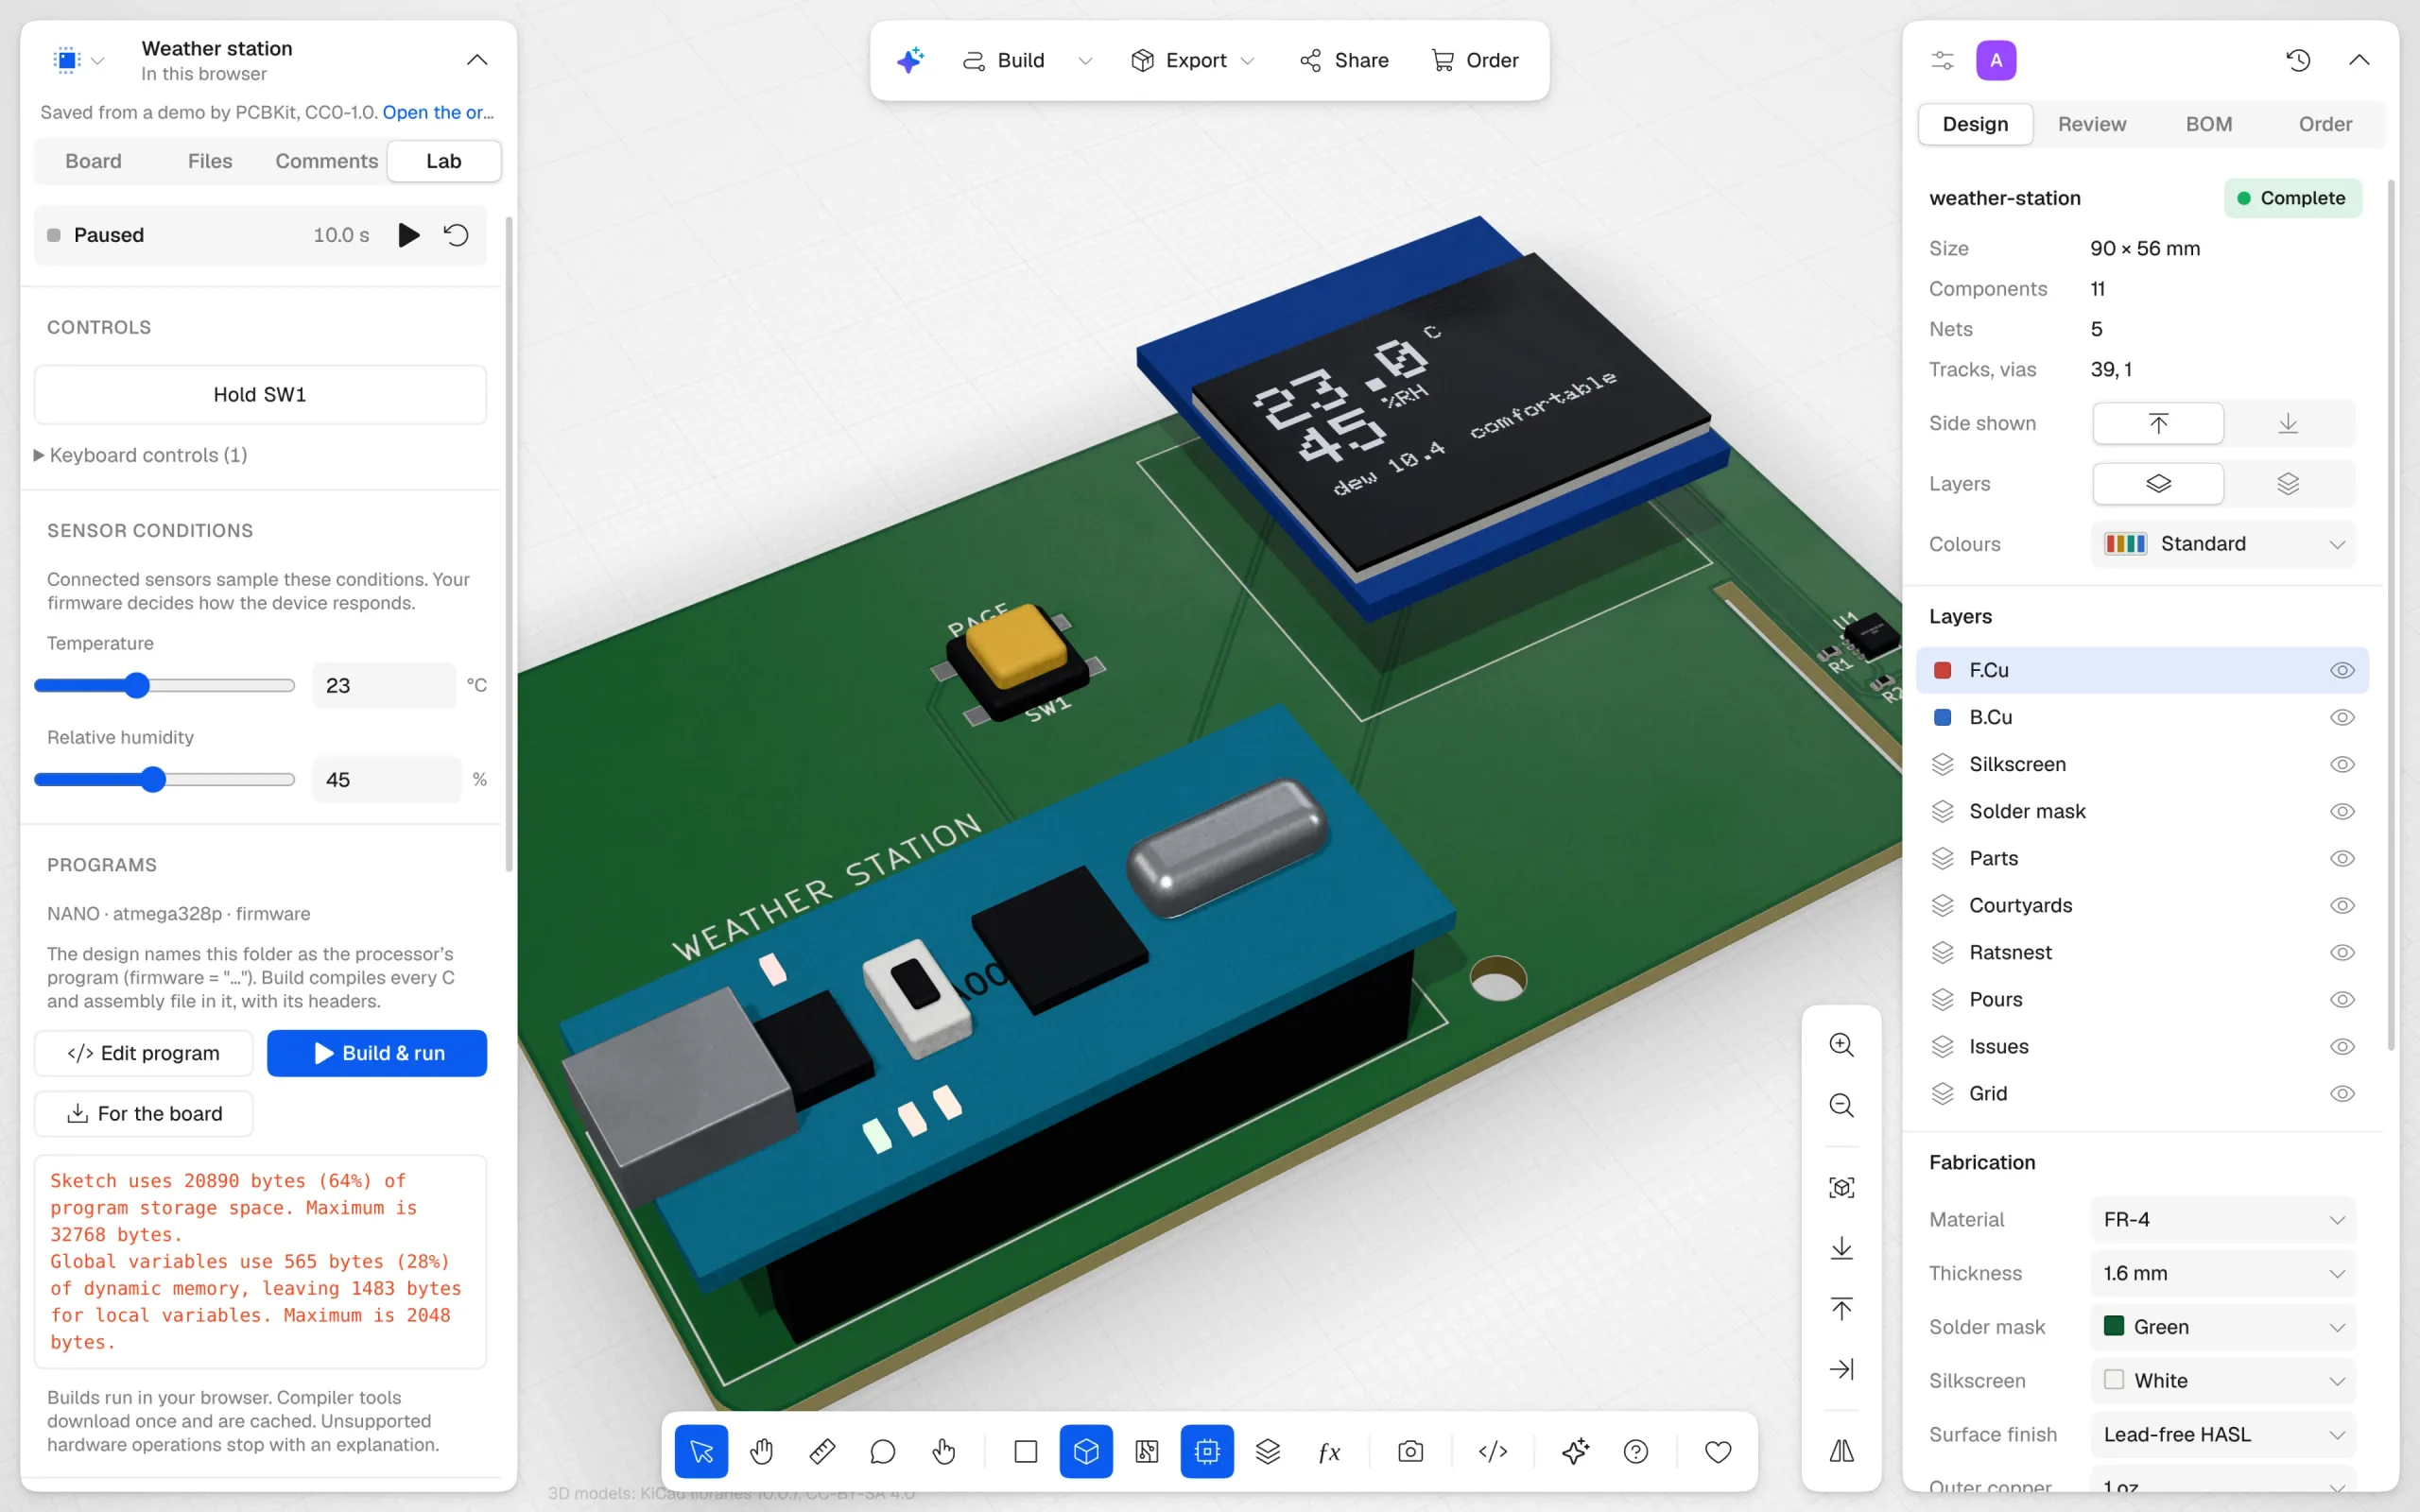Viewport: 2420px width, 1512px height.
Task: Select the comment bubble tool
Action: pos(883,1451)
